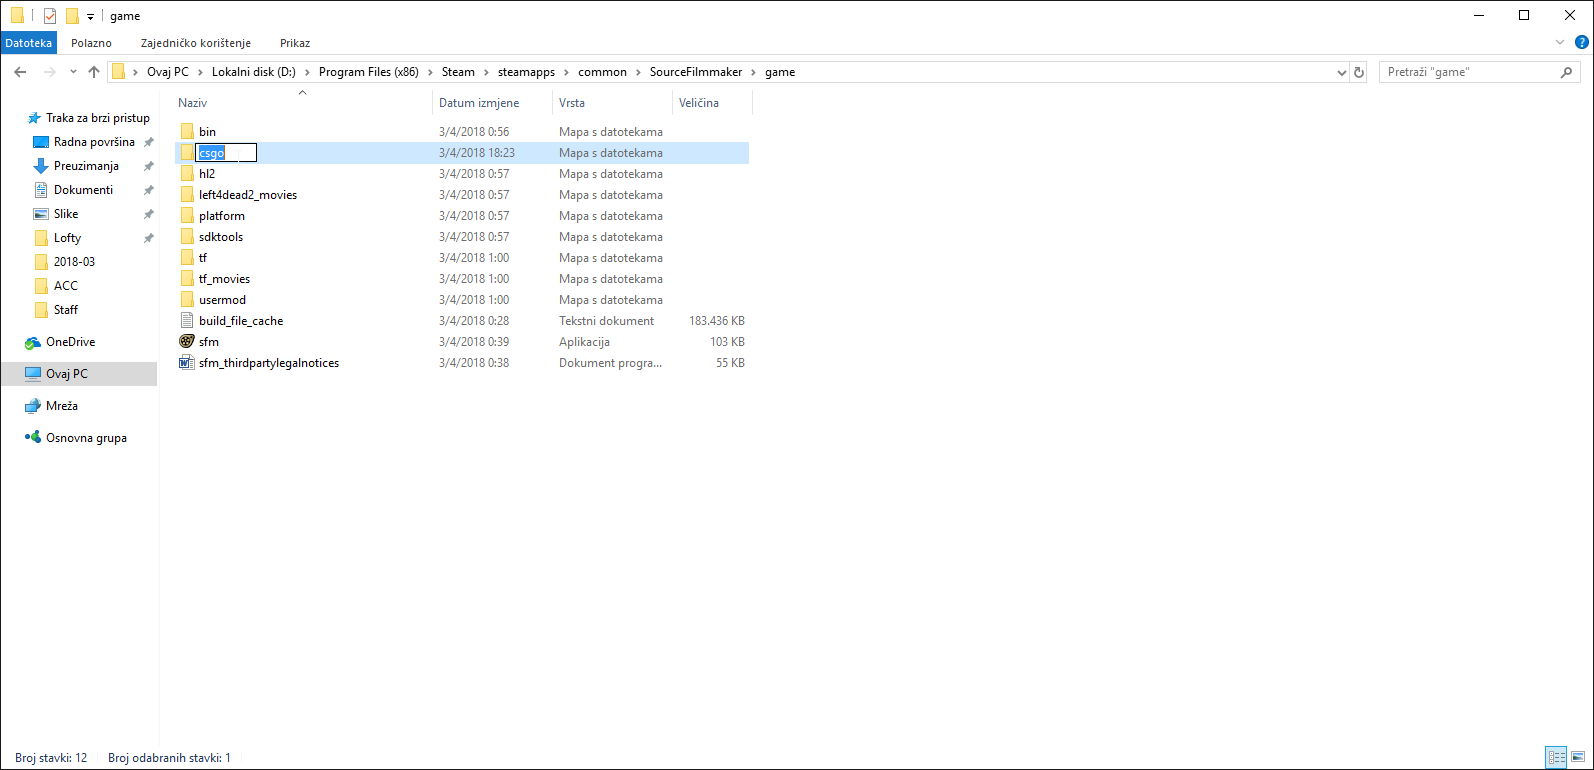Image resolution: width=1594 pixels, height=770 pixels.
Task: Open the Customize Quick Access Toolbar dropdown
Action: tap(90, 17)
